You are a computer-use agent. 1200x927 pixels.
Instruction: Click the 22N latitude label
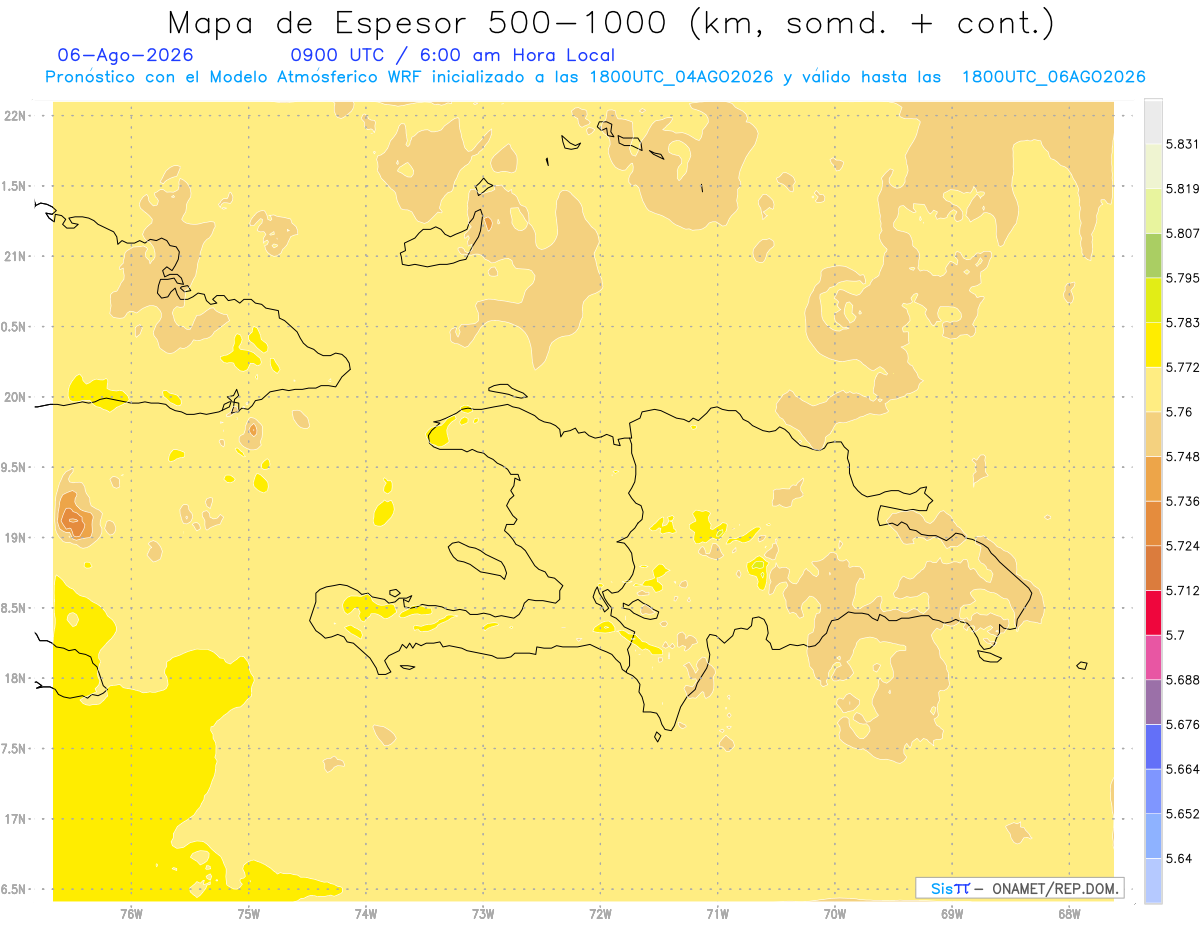coord(16,116)
